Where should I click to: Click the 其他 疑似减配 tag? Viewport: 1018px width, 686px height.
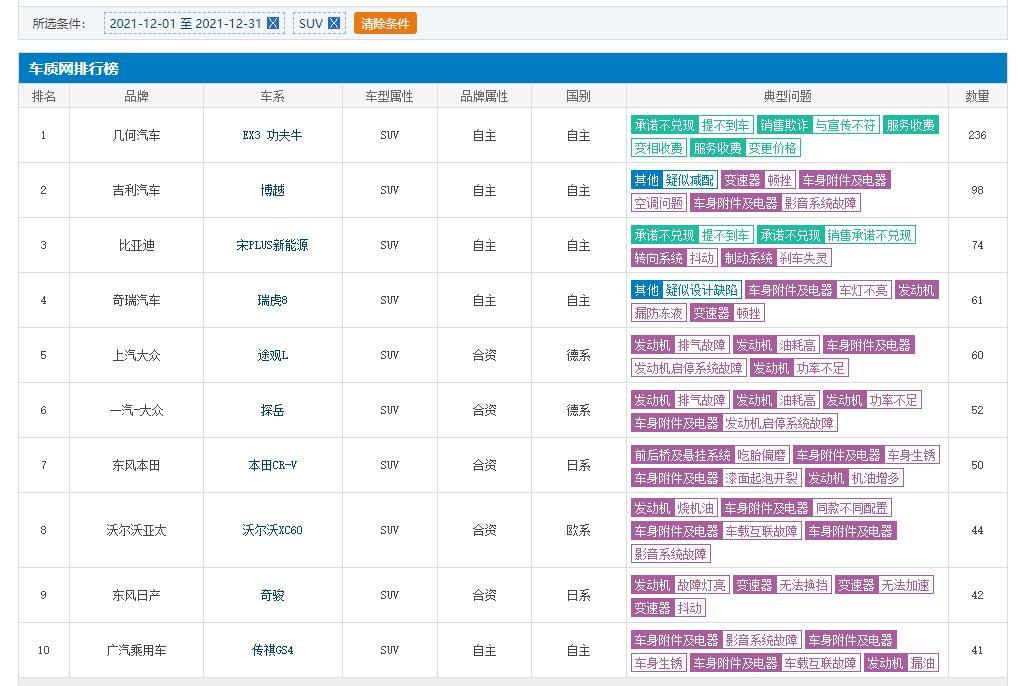click(674, 180)
